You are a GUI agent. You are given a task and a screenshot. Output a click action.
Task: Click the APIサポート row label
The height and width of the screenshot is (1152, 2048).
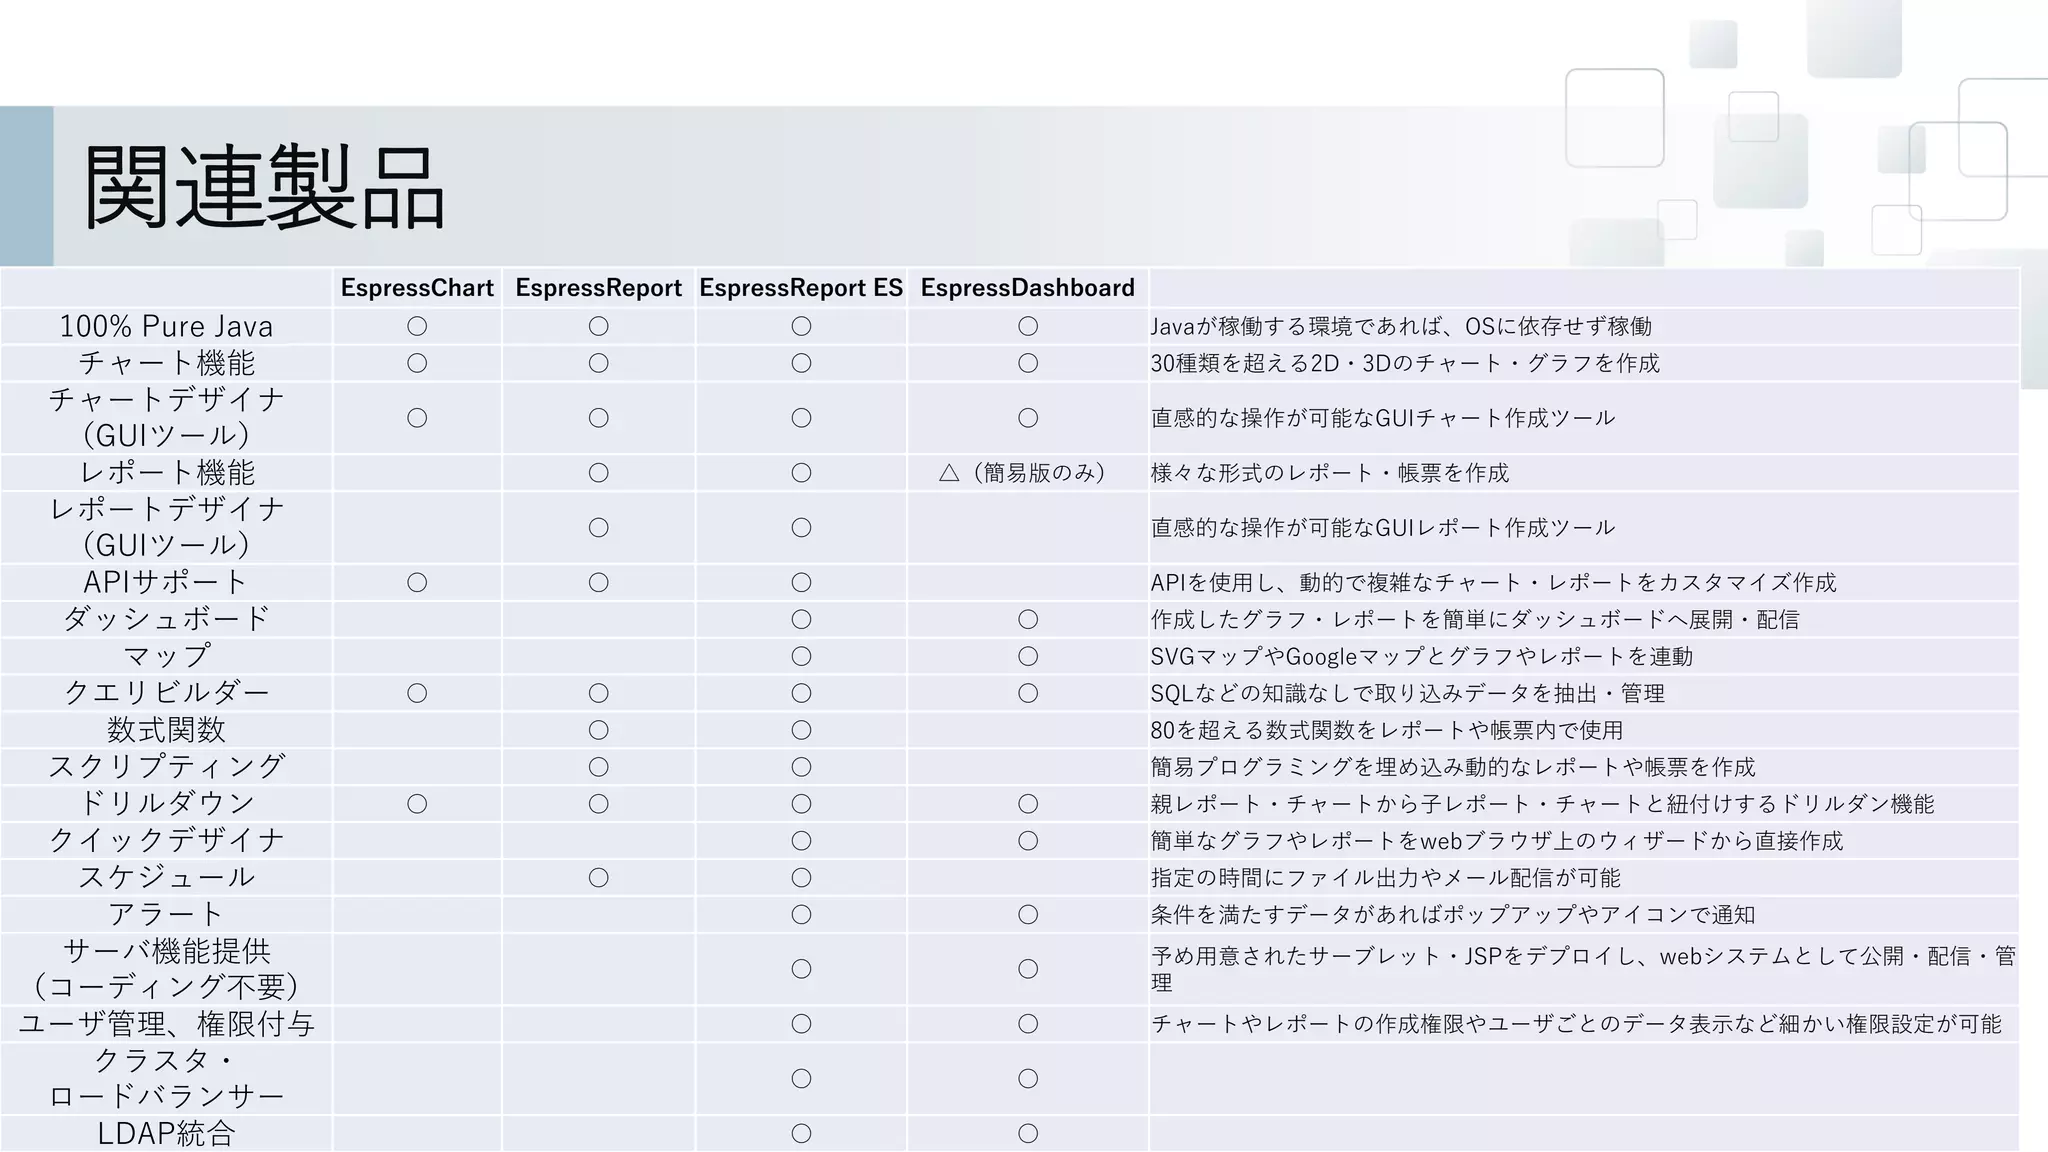pyautogui.click(x=166, y=582)
